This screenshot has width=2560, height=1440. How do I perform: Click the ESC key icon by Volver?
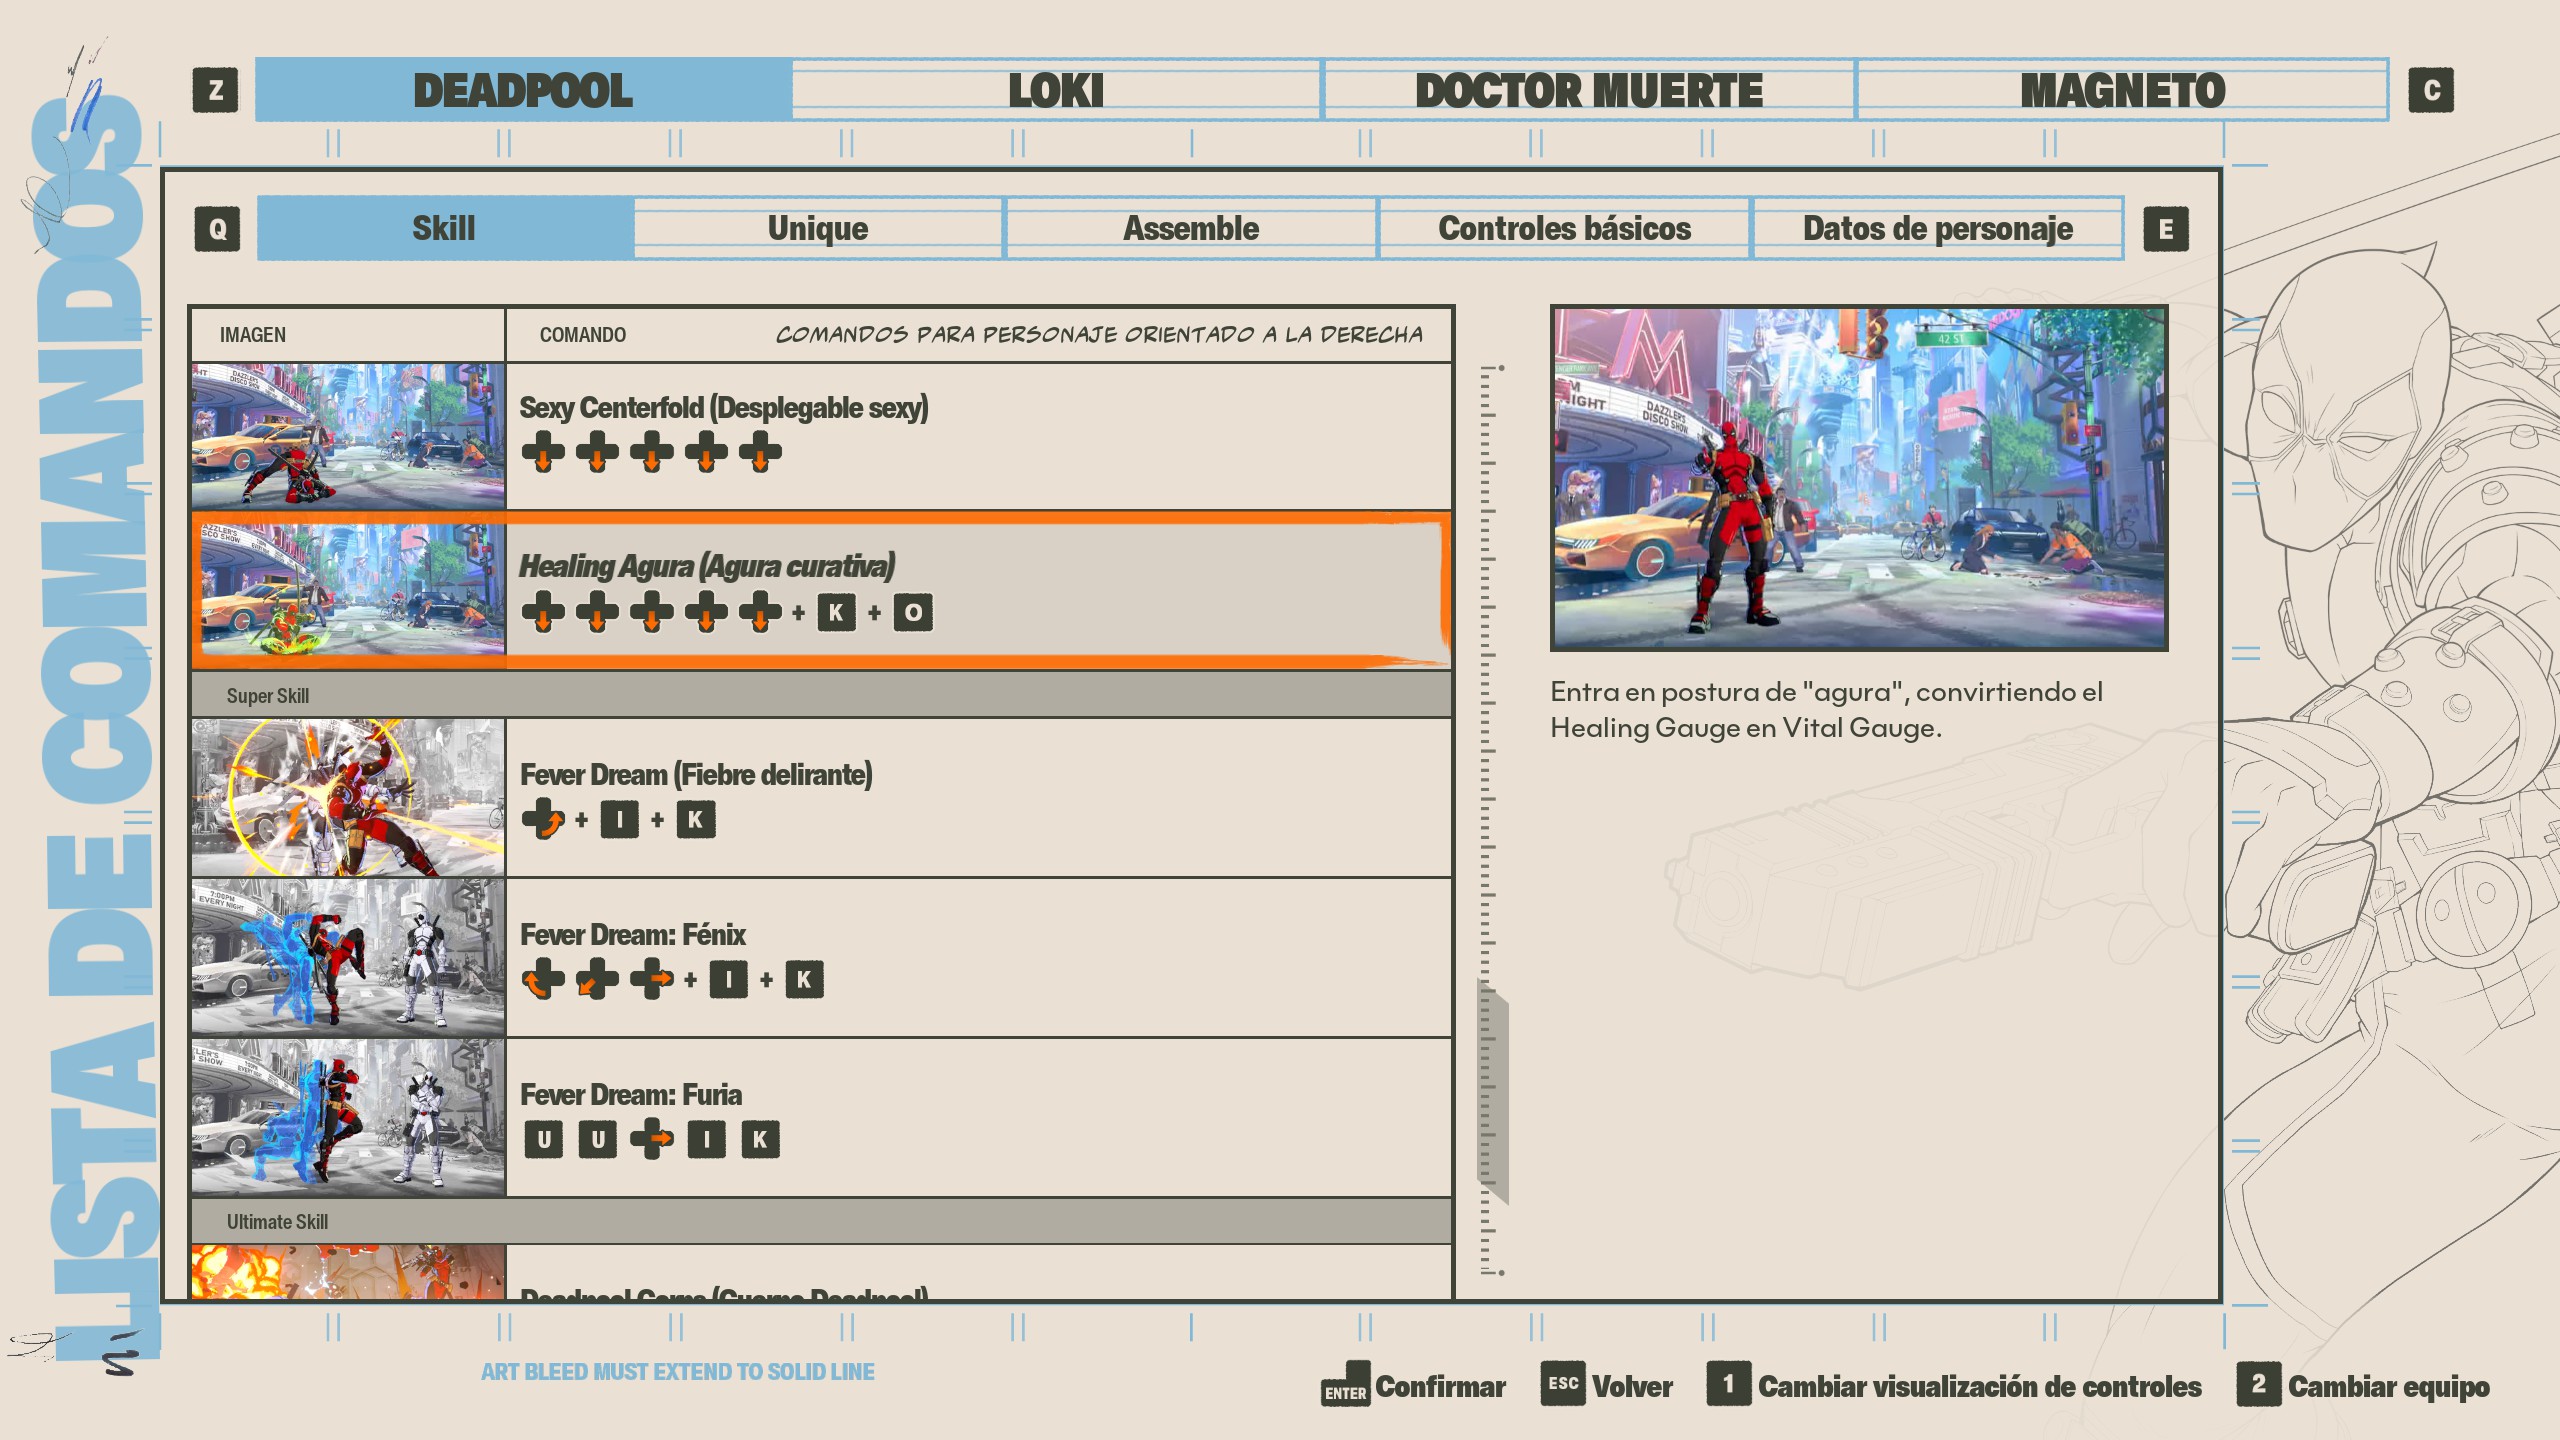(1563, 1384)
